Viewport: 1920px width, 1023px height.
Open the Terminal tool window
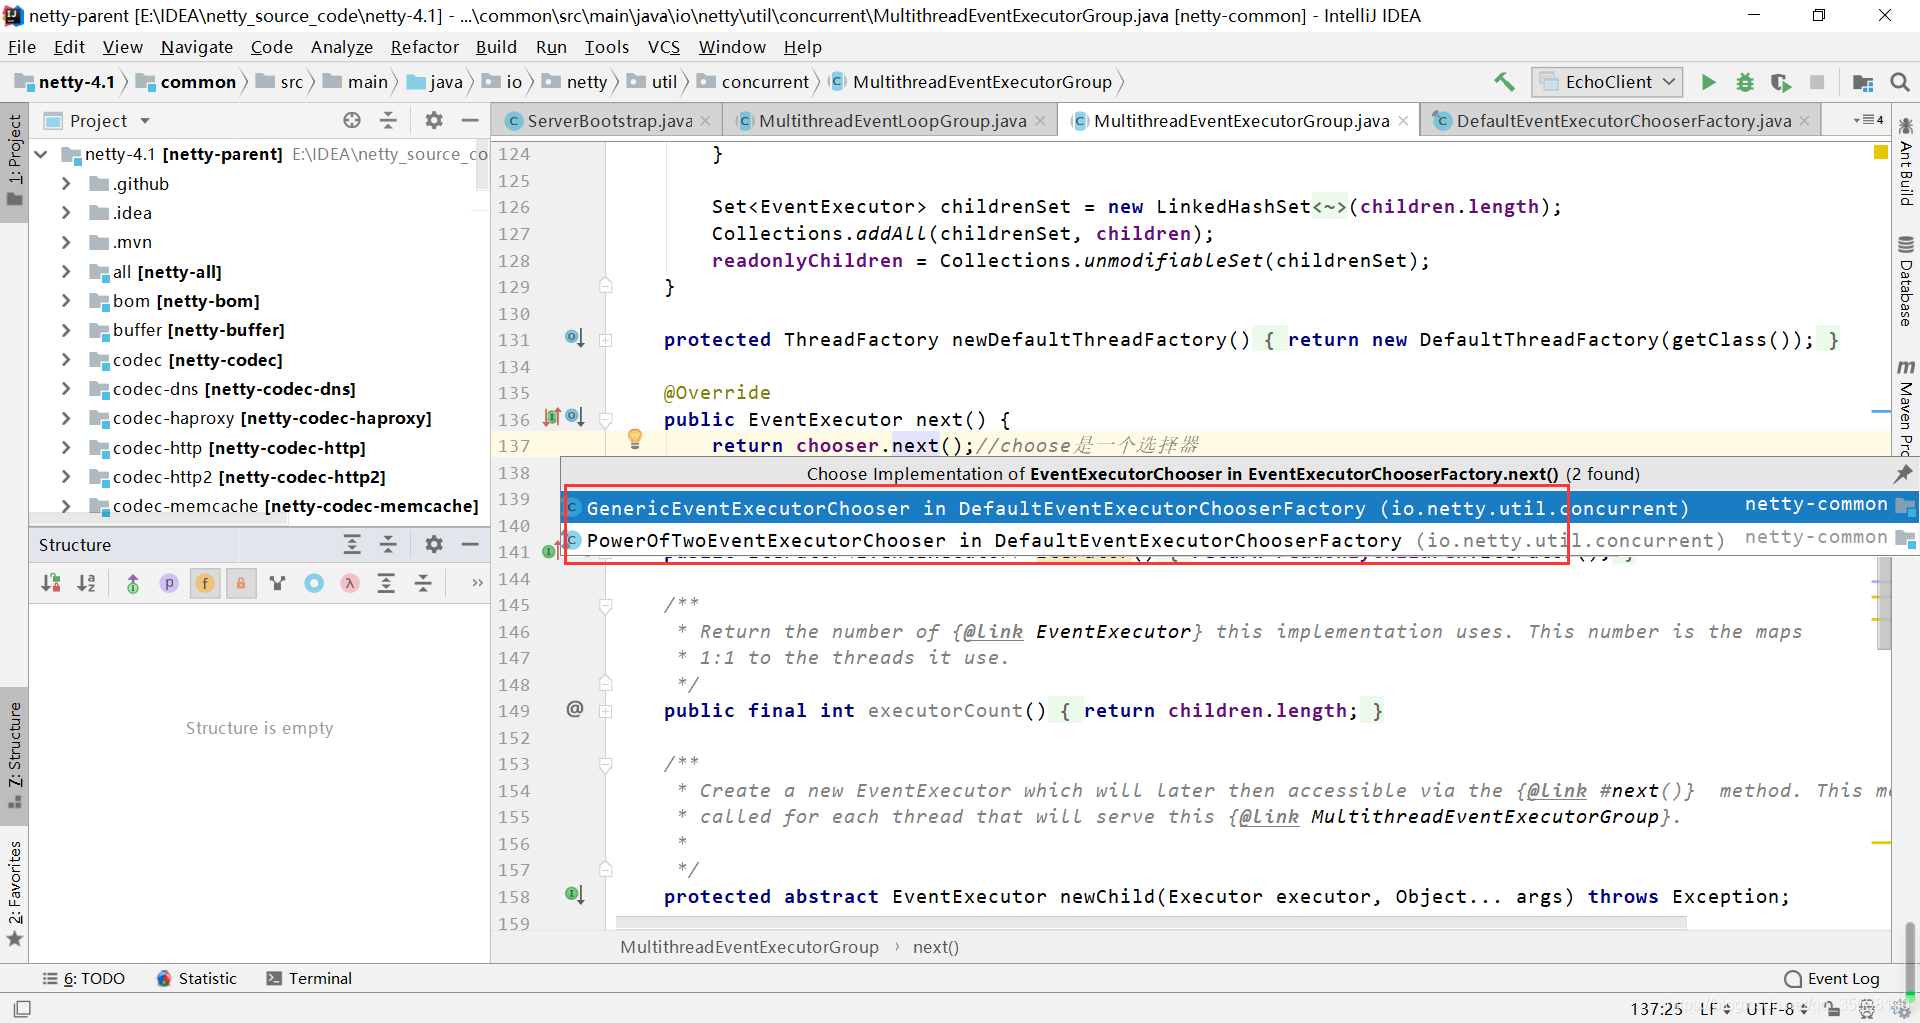[x=309, y=979]
